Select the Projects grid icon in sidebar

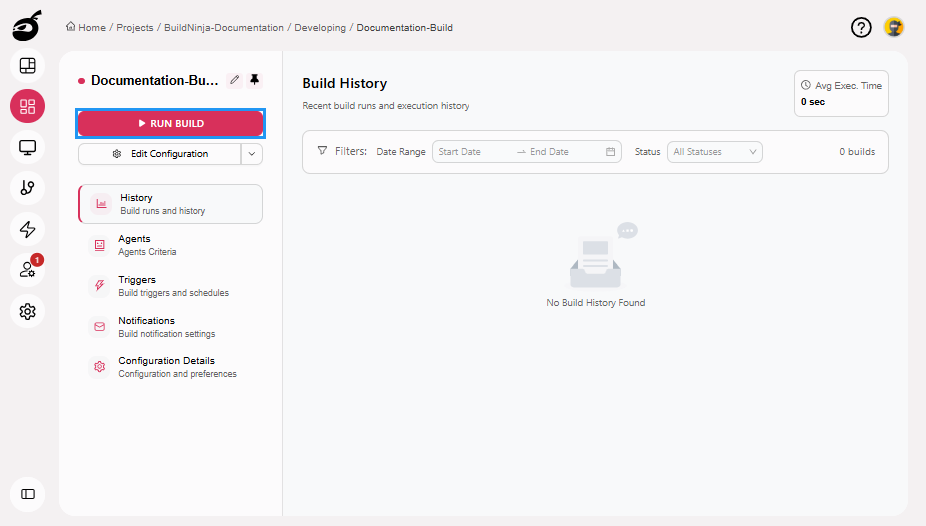pyautogui.click(x=28, y=107)
